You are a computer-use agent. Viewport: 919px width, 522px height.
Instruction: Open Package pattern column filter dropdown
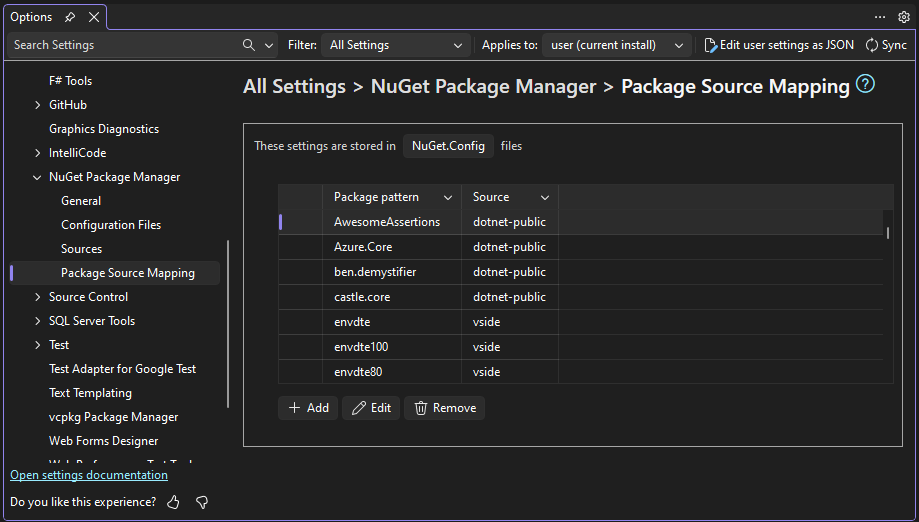448,197
